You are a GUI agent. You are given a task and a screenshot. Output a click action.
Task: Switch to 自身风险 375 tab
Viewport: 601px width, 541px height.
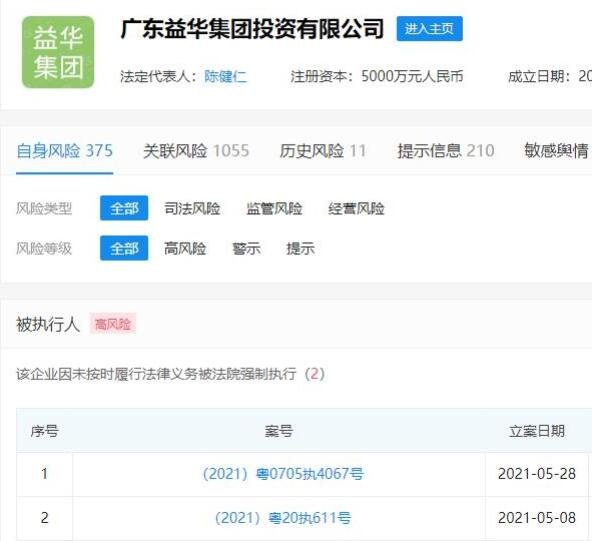tap(64, 151)
